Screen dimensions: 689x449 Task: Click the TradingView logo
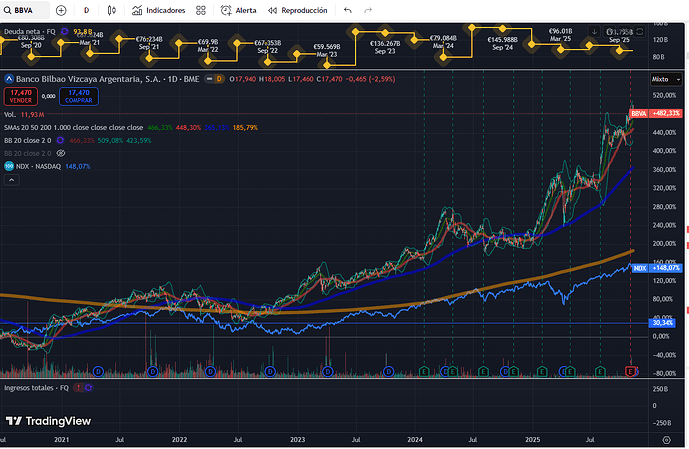(49, 421)
